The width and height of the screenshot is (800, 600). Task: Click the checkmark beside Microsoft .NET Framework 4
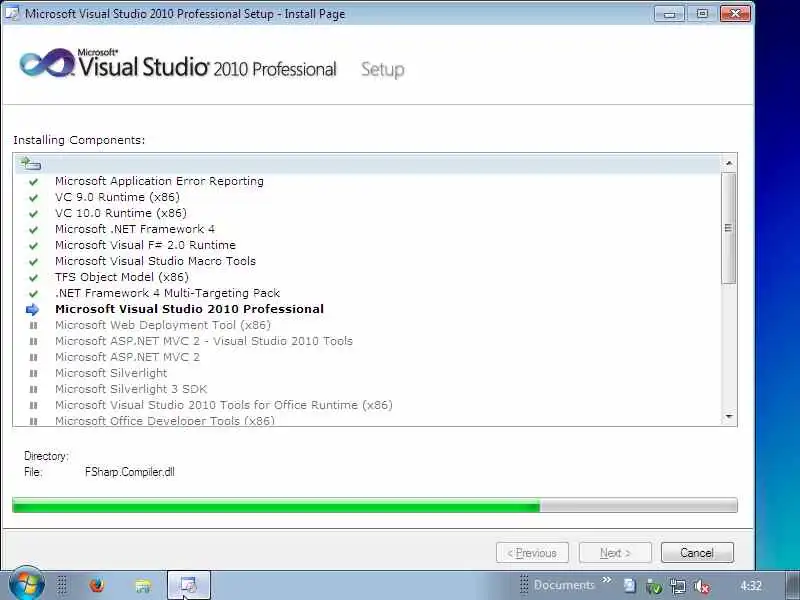33,230
